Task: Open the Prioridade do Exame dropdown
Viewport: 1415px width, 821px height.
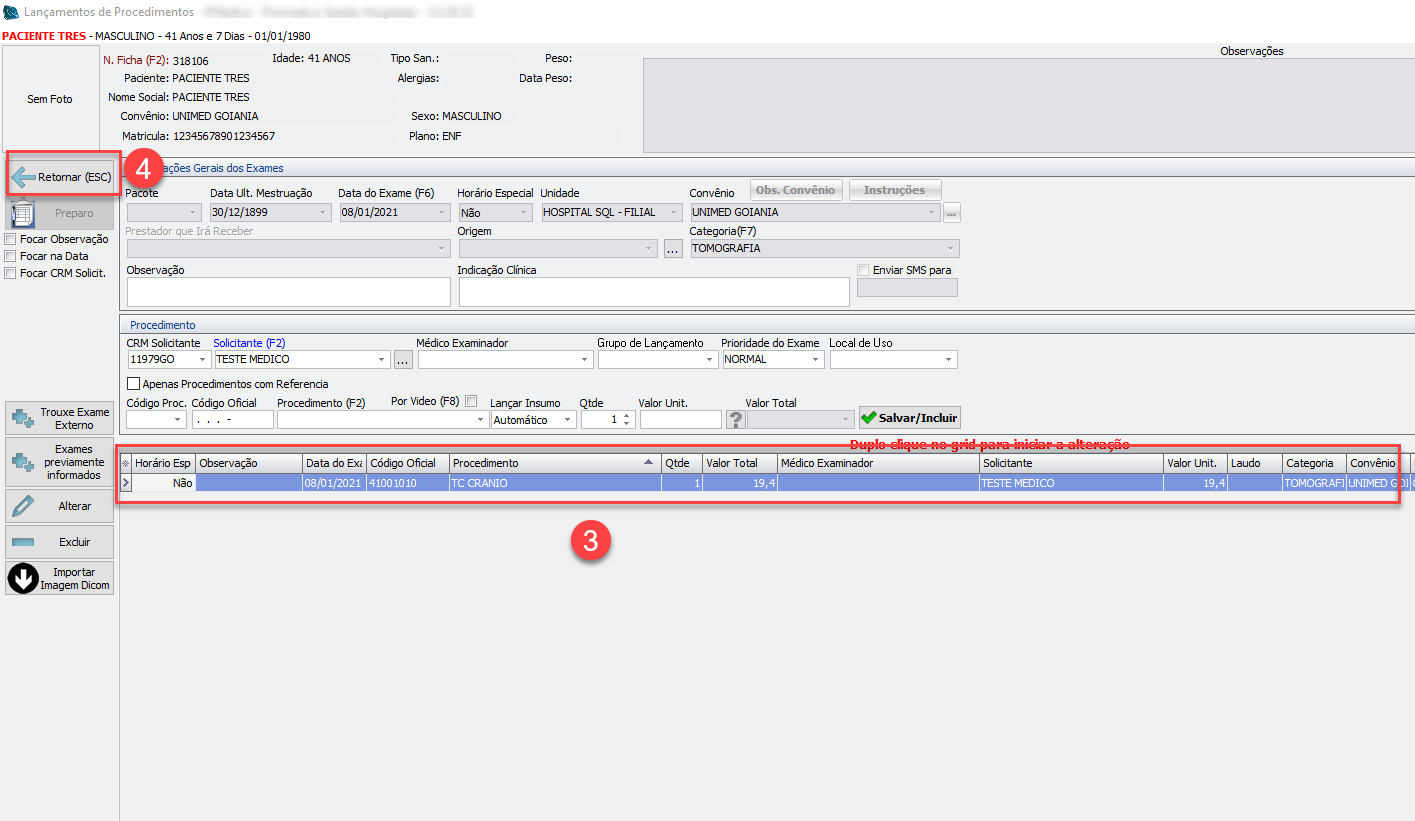Action: click(x=816, y=360)
